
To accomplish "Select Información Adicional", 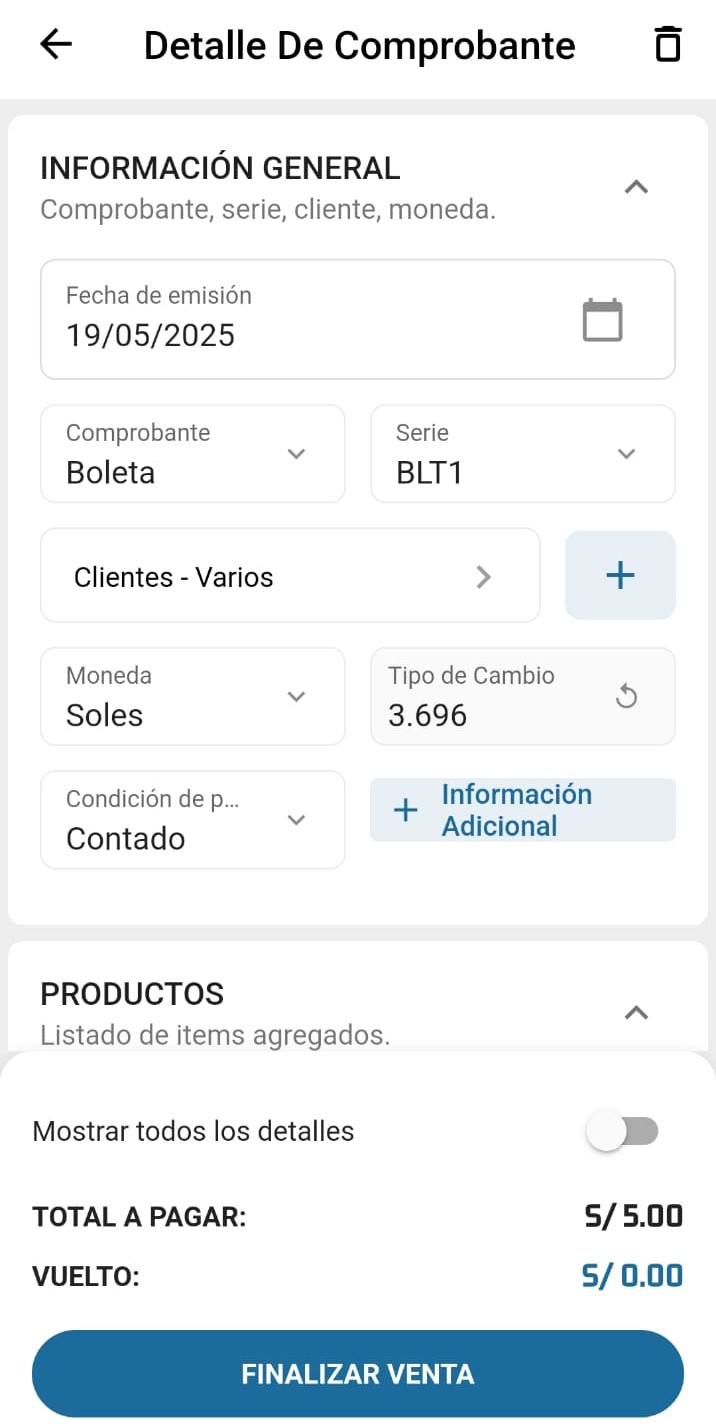I will click(522, 810).
